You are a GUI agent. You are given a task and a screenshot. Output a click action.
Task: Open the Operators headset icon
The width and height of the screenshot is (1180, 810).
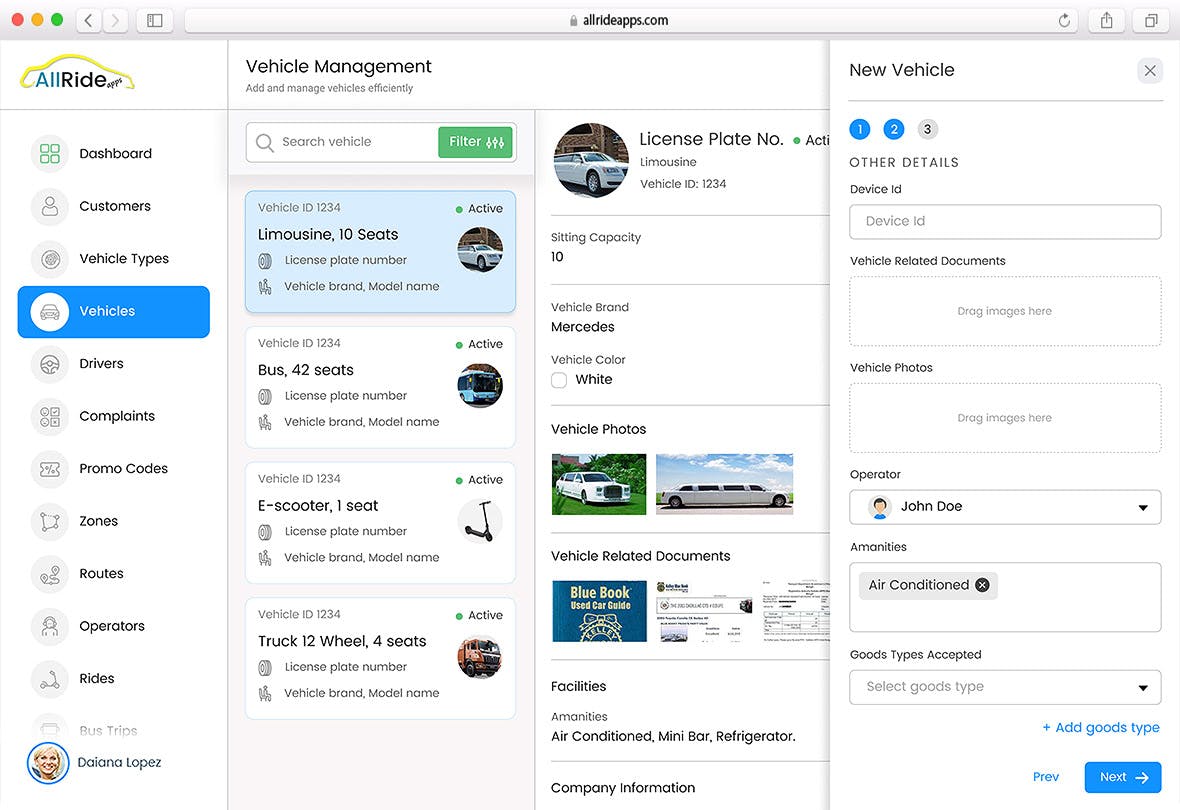coord(50,626)
